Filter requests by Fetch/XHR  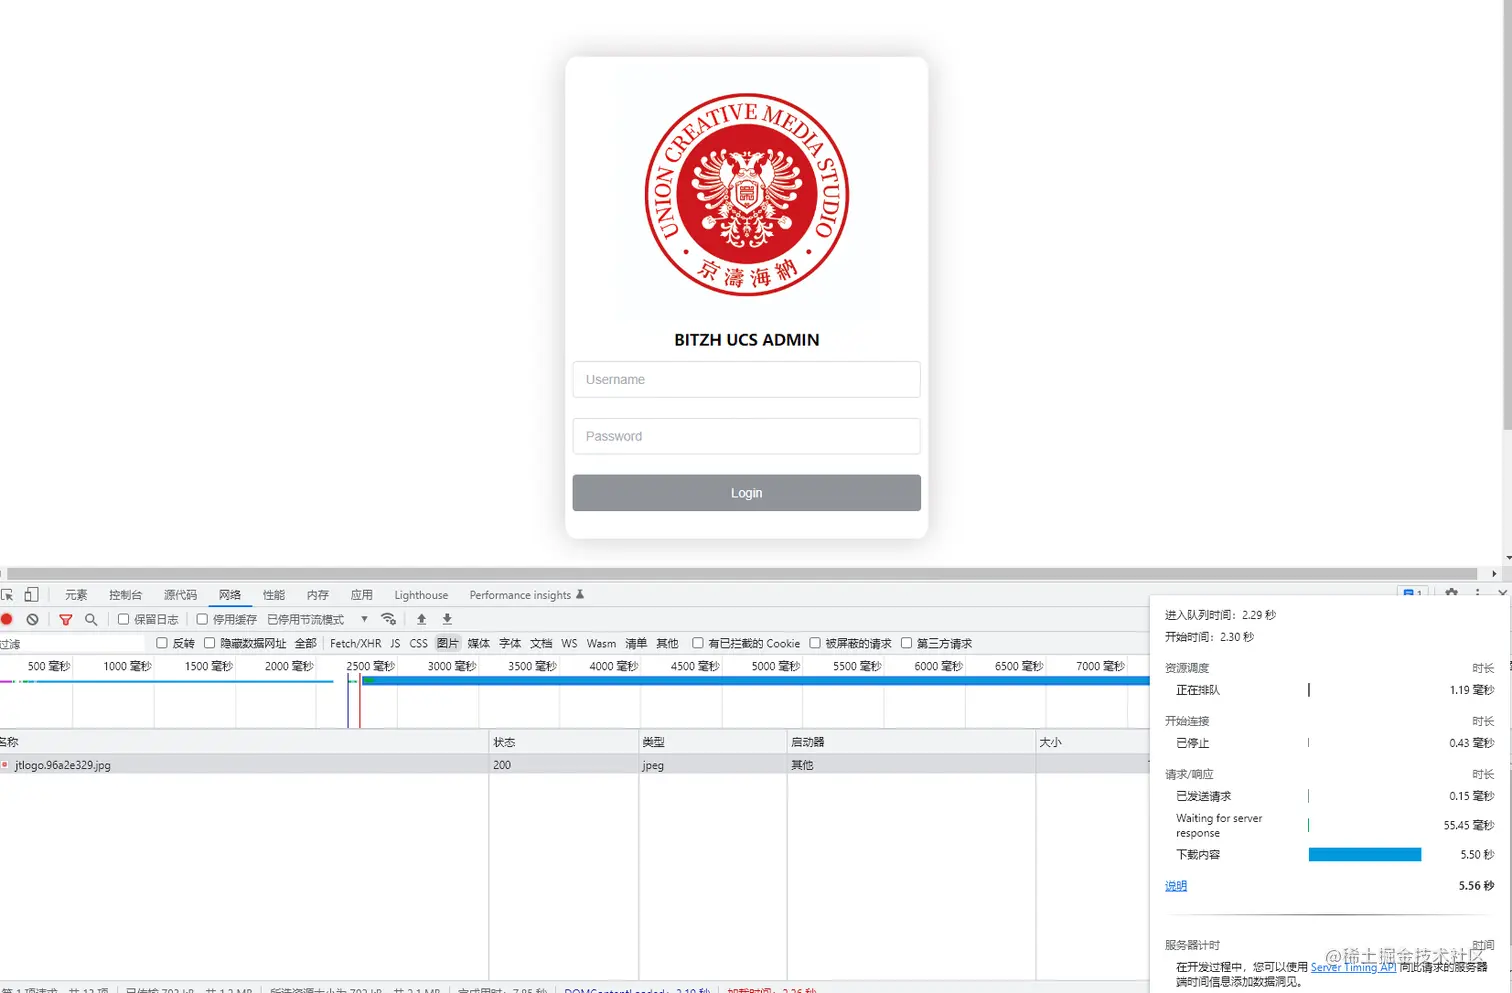356,644
